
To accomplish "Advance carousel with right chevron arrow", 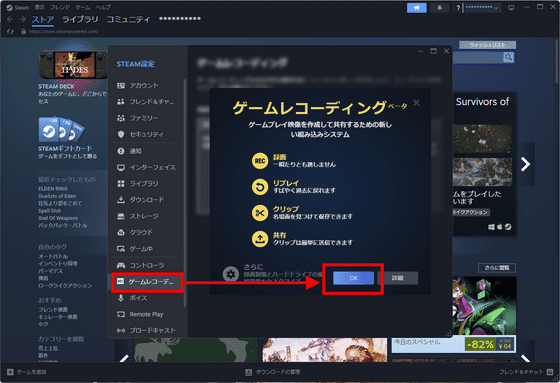I will 525,164.
